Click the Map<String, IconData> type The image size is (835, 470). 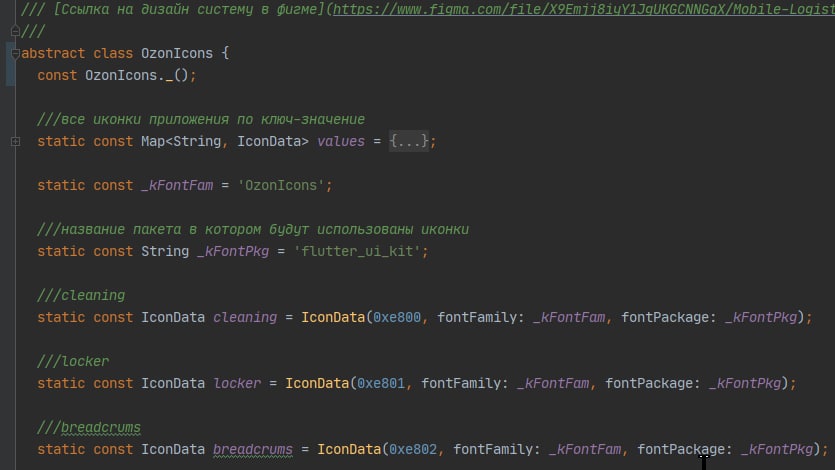point(225,141)
